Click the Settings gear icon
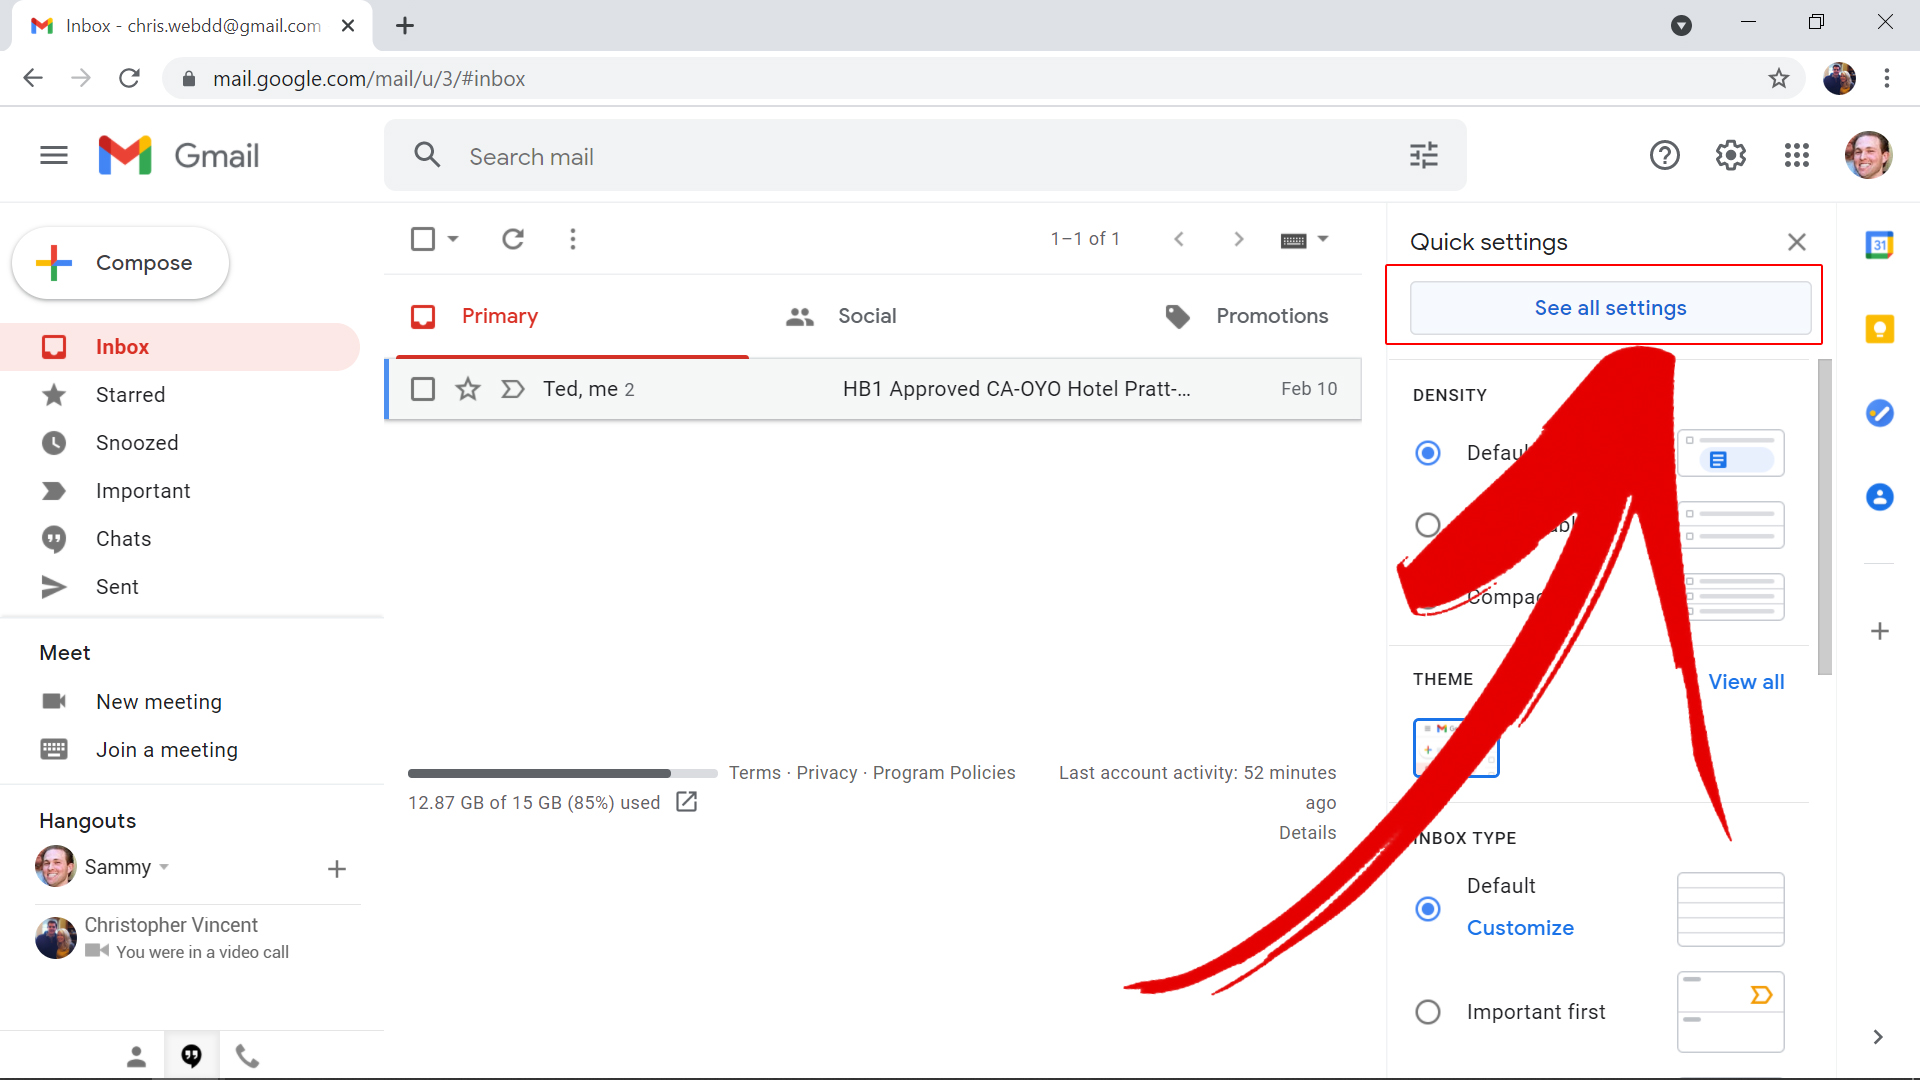 tap(1730, 155)
